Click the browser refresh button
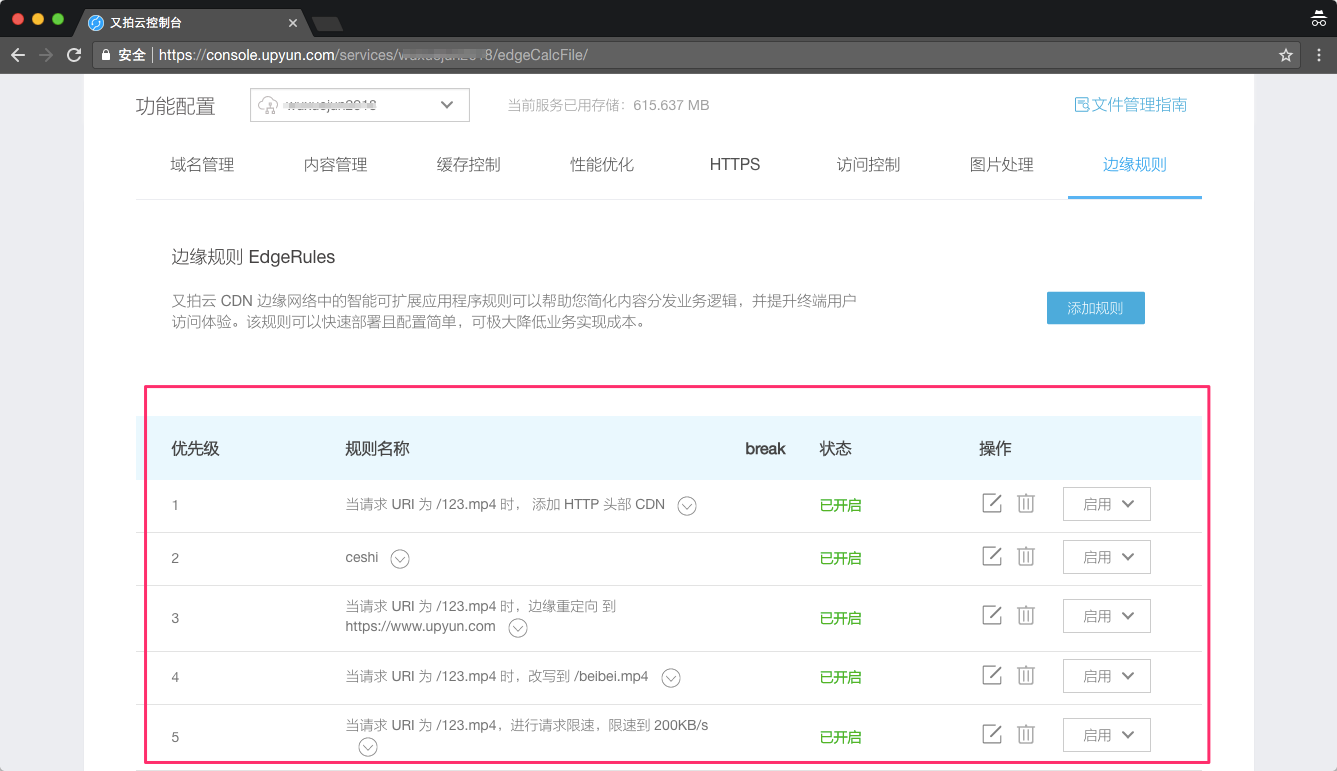The image size is (1337, 771). pos(73,55)
